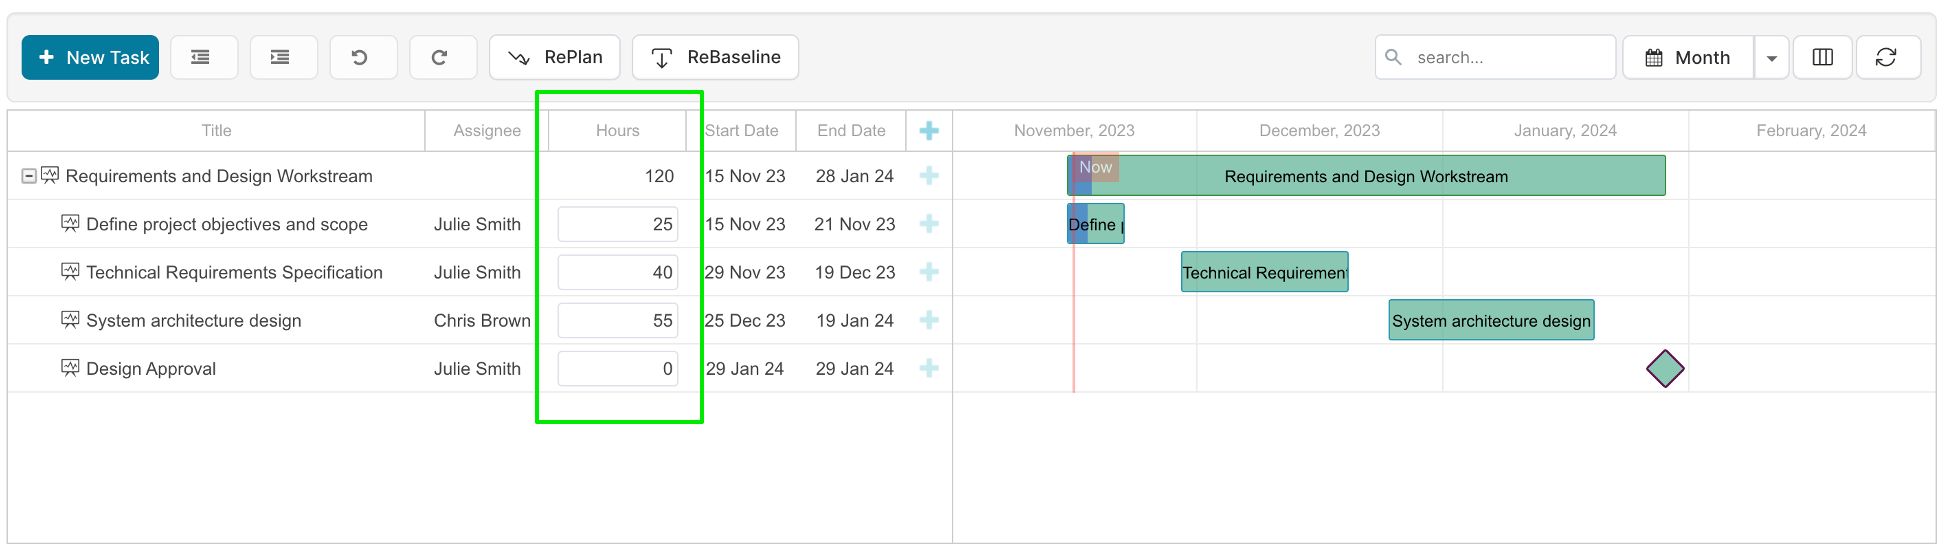Refresh the Gantt chart

pyautogui.click(x=1888, y=57)
